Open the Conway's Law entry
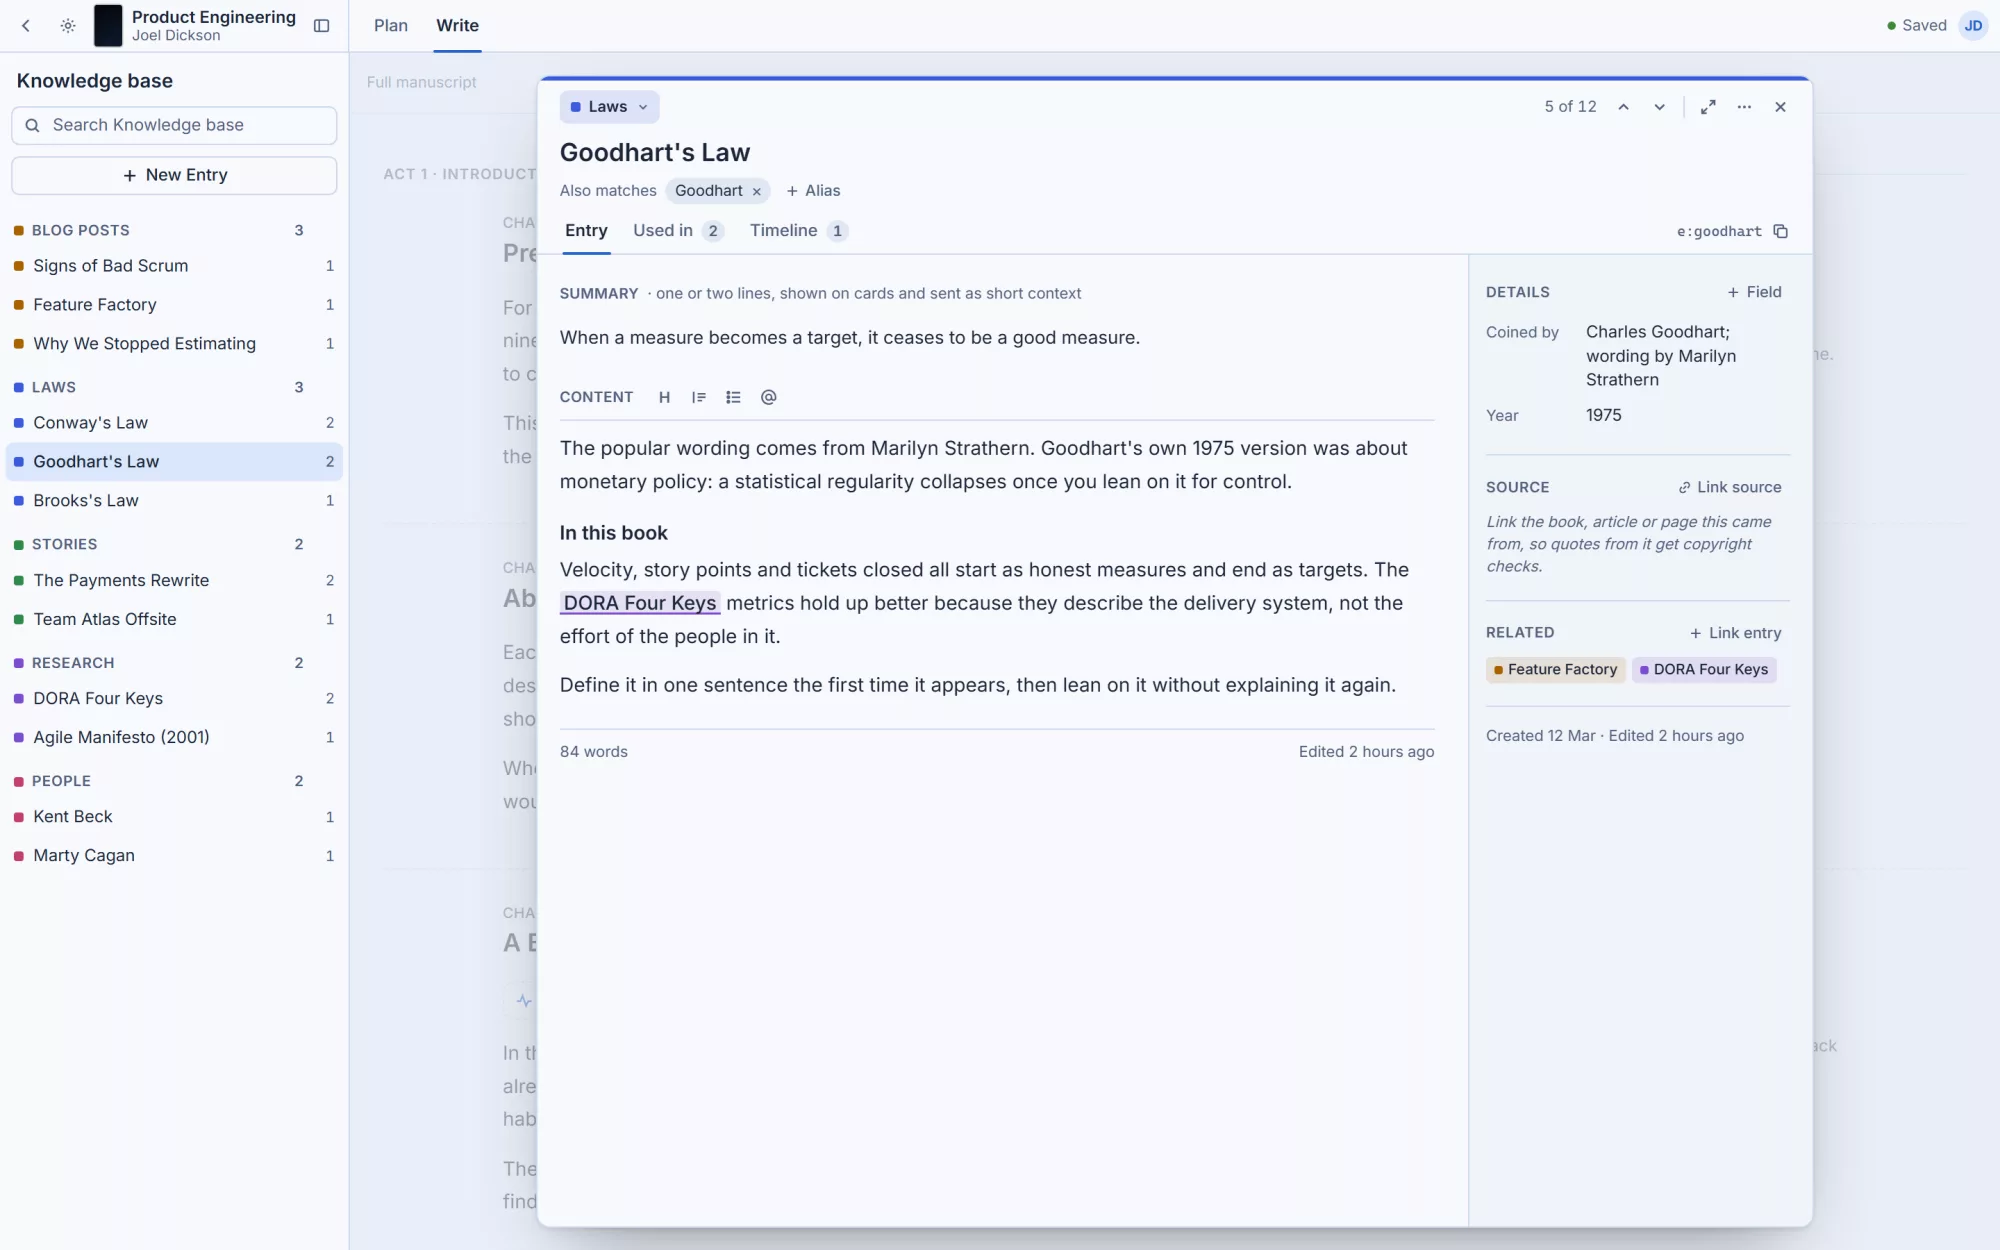Screen dimensions: 2000x1250 coord(174,423)
